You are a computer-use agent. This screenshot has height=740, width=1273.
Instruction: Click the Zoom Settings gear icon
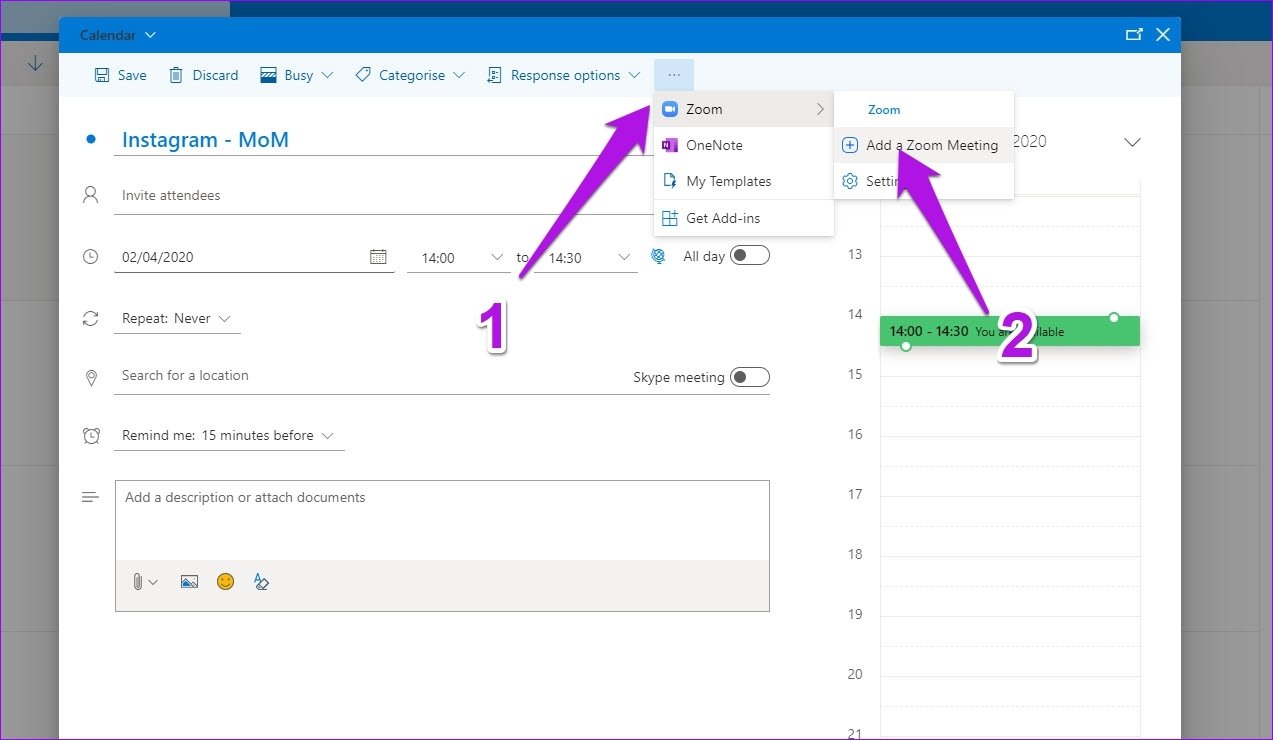pos(850,181)
